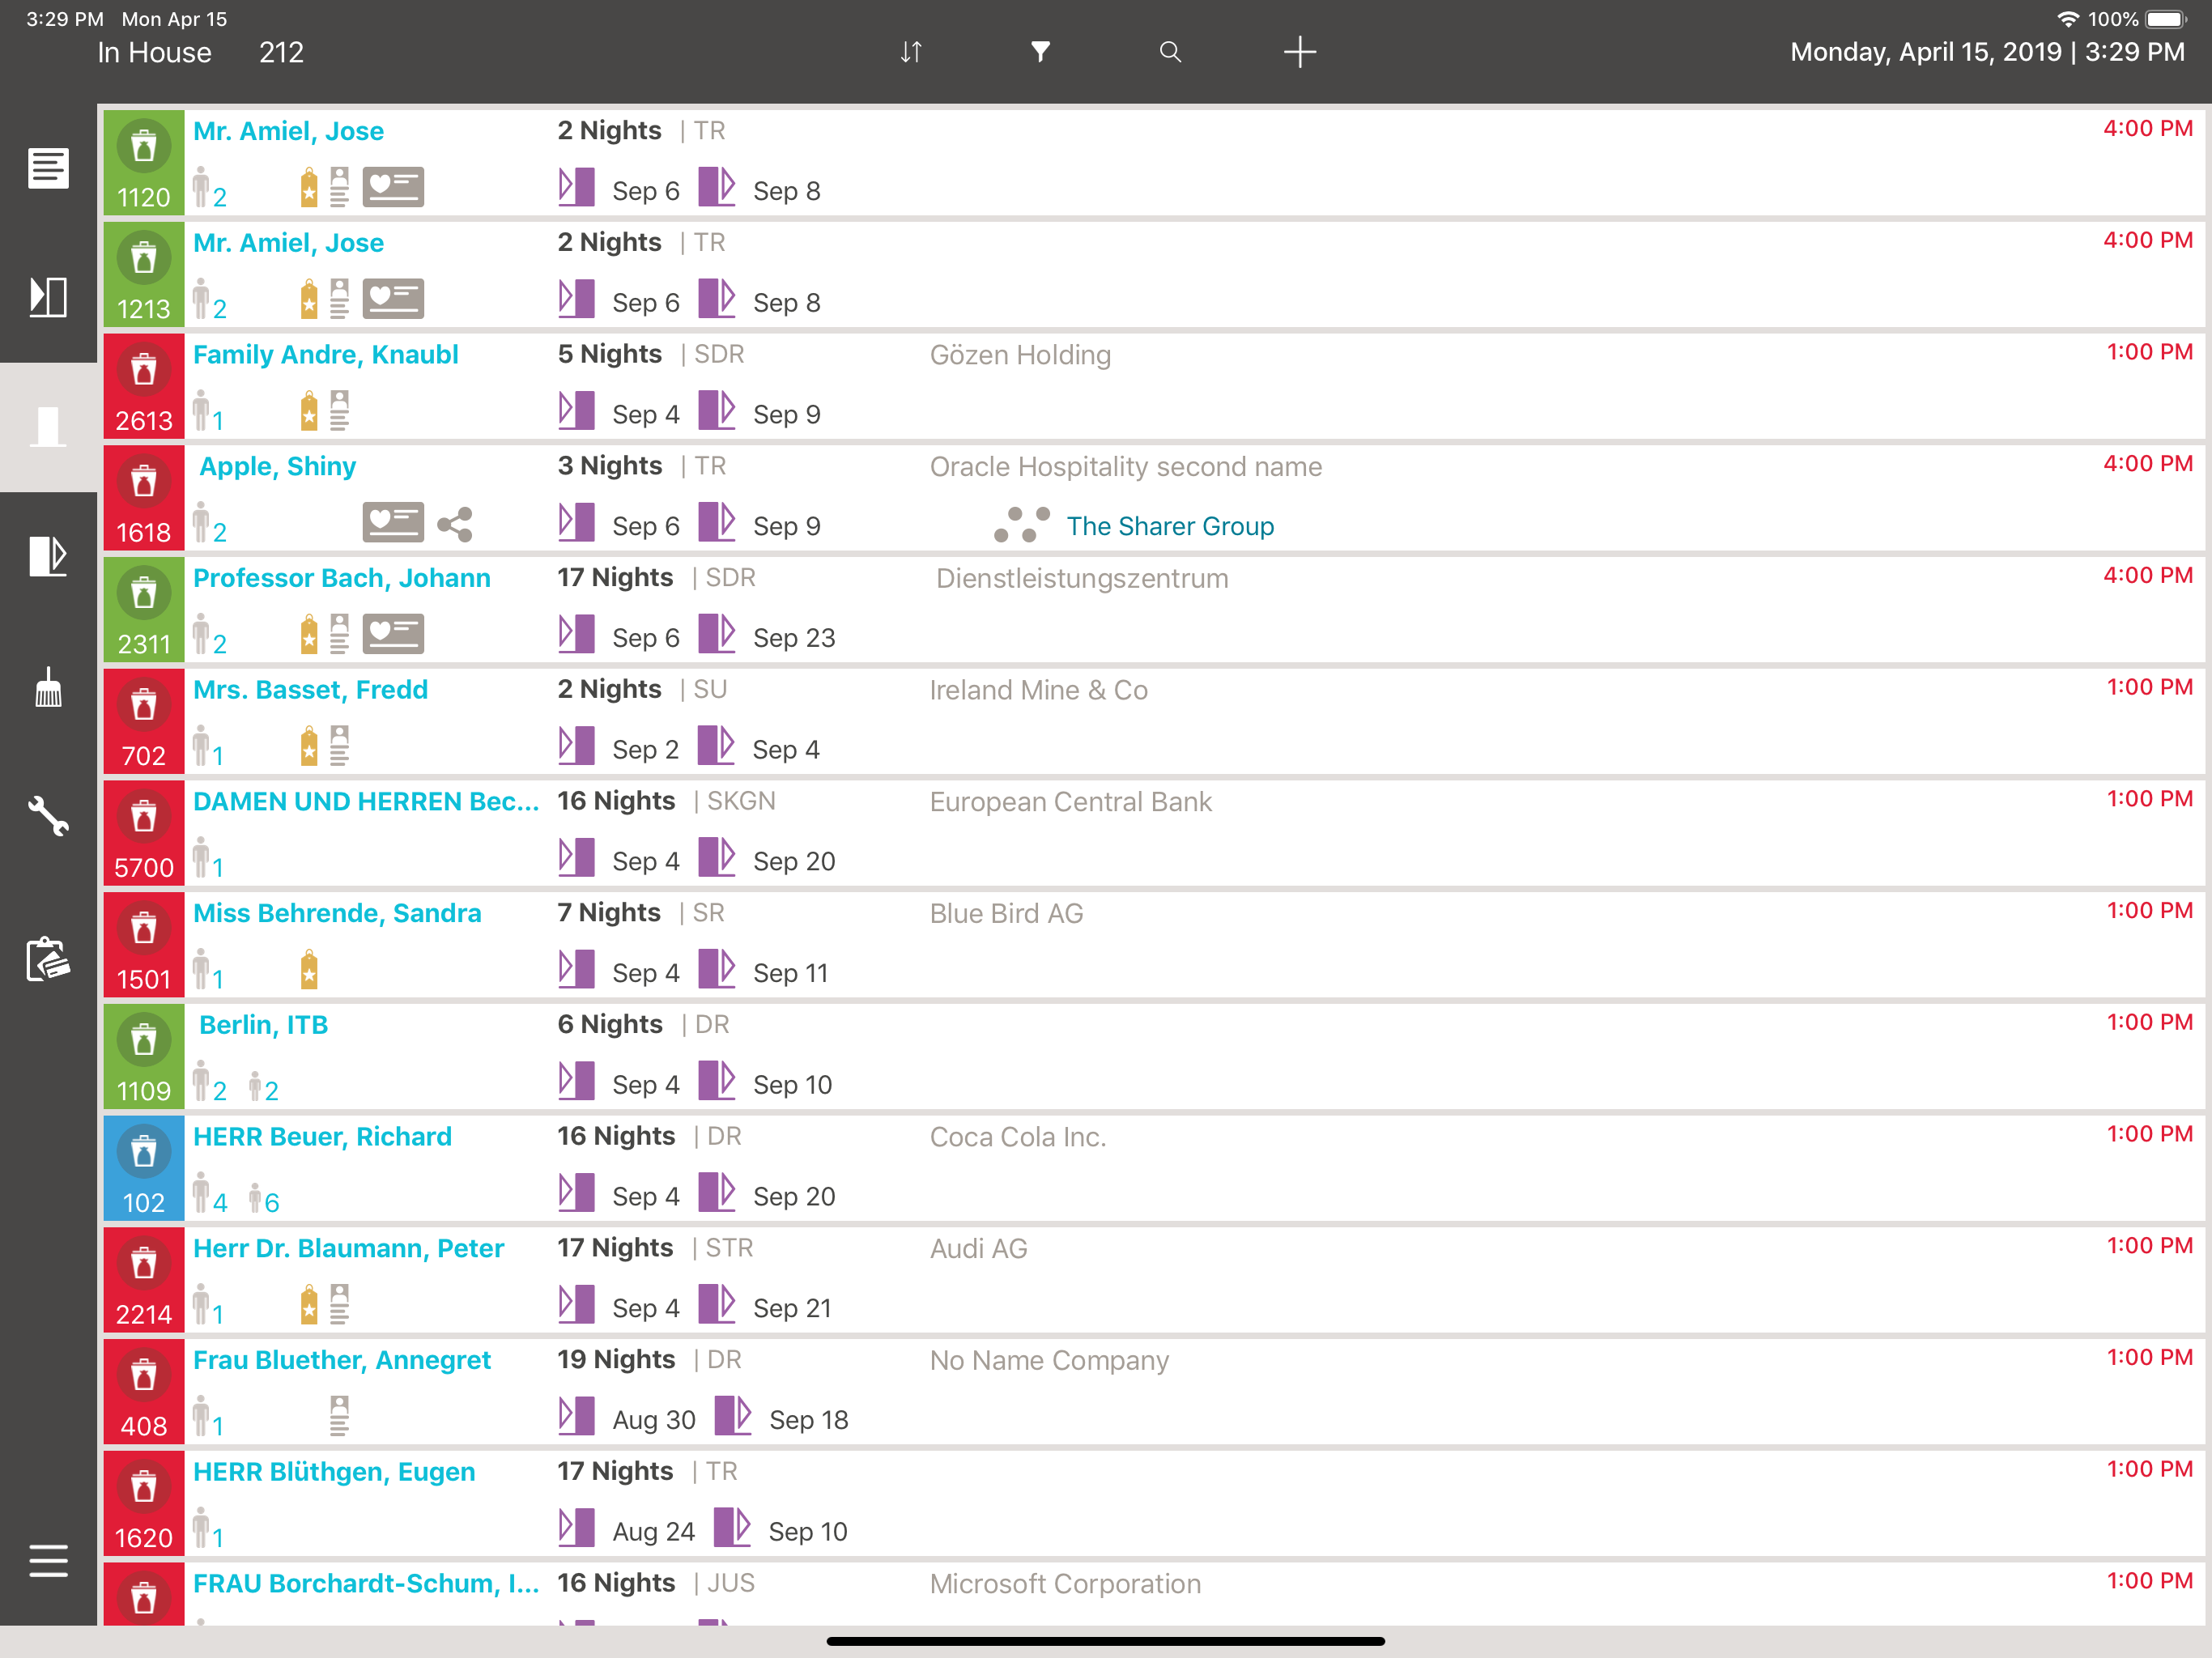The width and height of the screenshot is (2212, 1658).
Task: Tap the green room 2311 status tile
Action: pos(144,610)
